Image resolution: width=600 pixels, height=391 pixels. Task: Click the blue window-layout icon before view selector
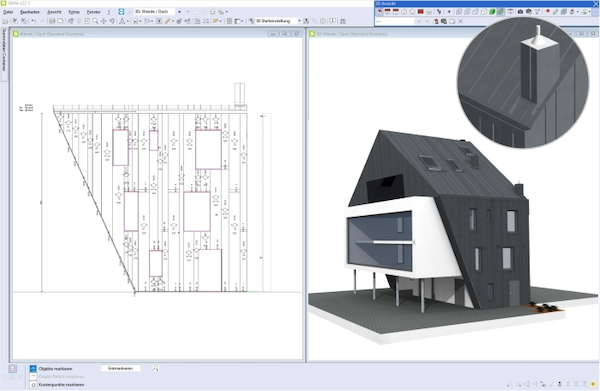(121, 11)
